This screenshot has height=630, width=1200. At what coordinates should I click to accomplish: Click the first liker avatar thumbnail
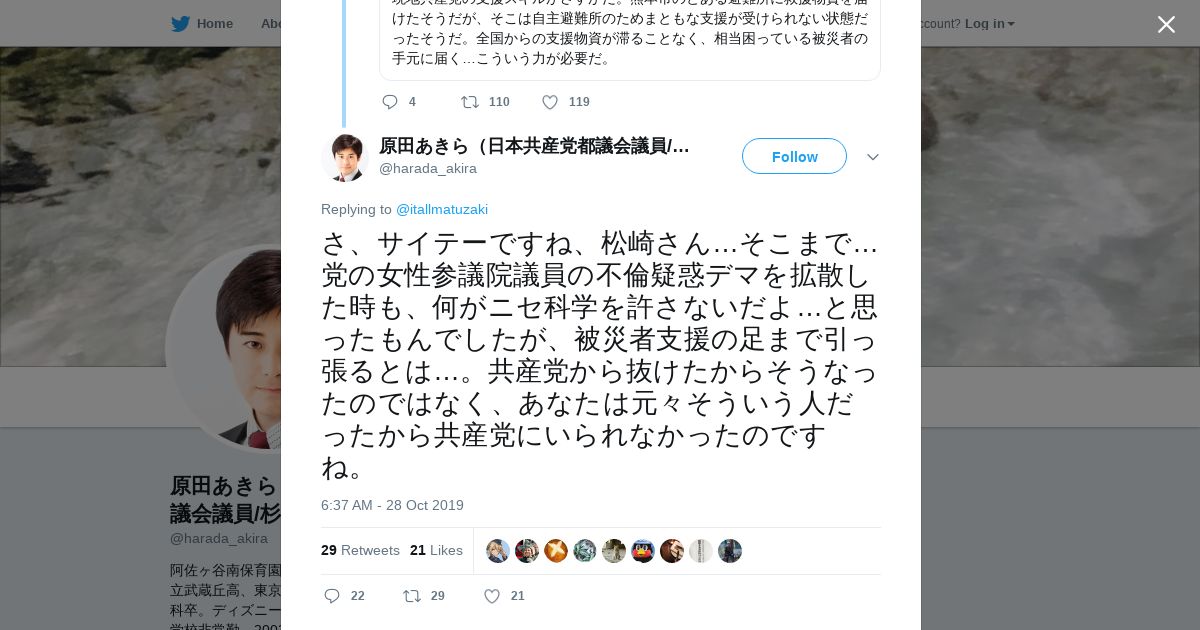(x=498, y=551)
